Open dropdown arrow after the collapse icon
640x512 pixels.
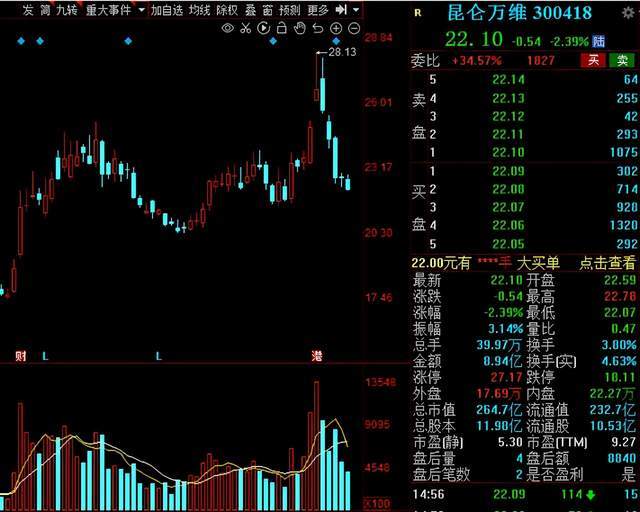356,9
